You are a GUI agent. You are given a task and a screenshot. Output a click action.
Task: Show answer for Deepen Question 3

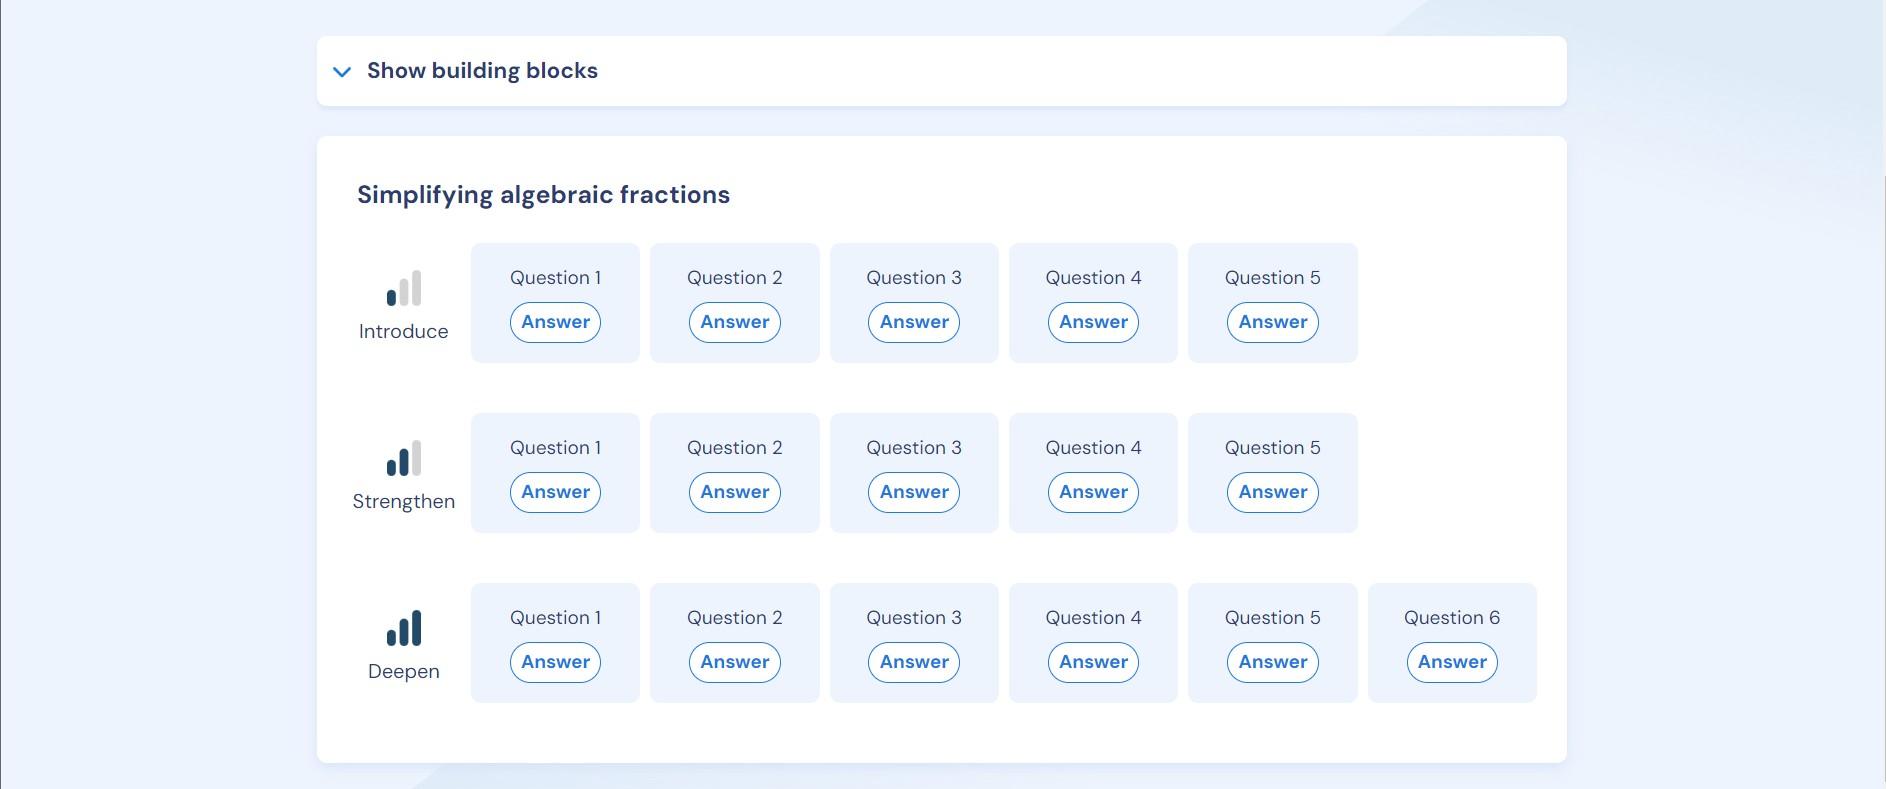[914, 662]
